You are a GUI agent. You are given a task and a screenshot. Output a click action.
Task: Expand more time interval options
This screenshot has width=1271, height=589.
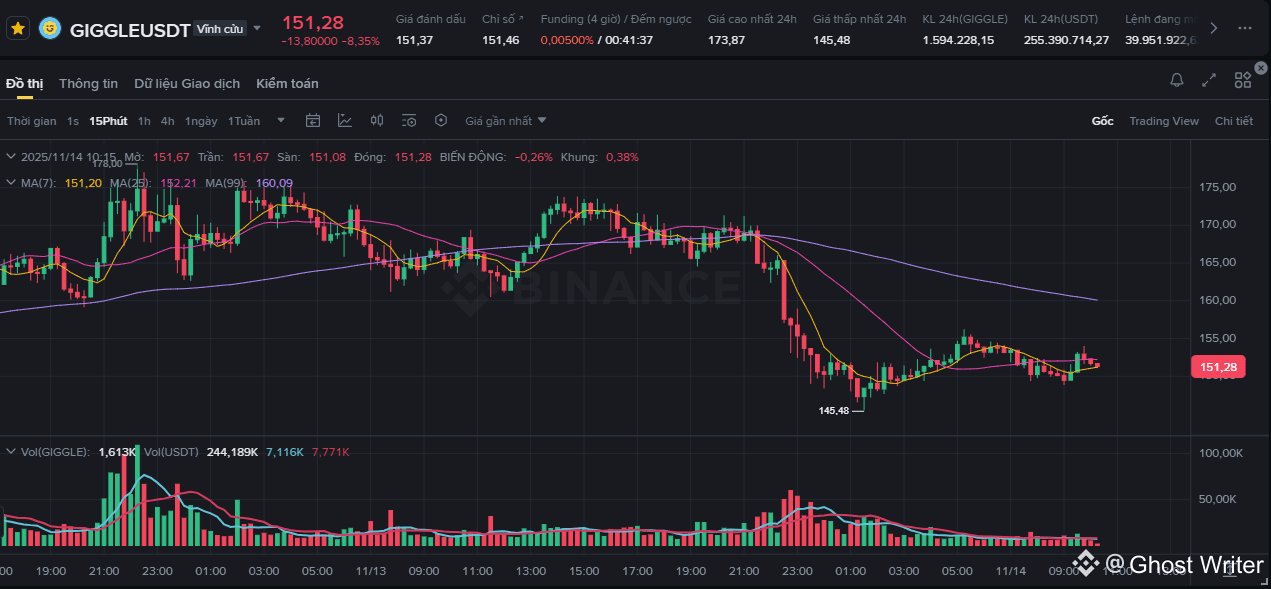click(x=281, y=121)
